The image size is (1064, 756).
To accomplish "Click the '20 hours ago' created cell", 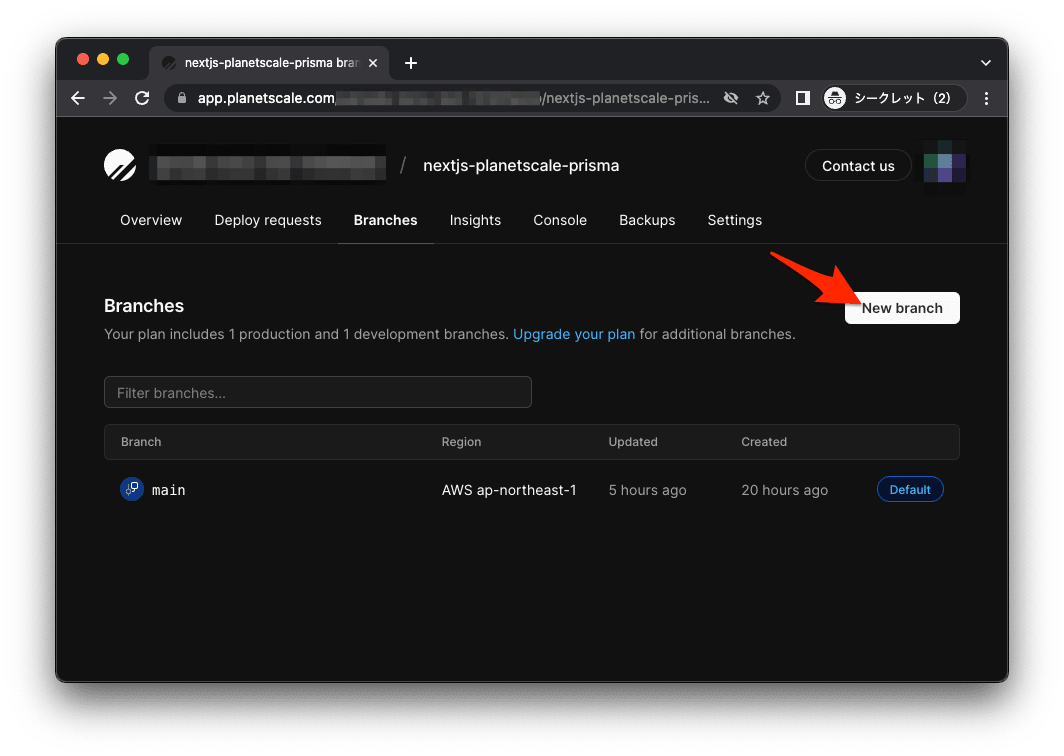I will 784,490.
